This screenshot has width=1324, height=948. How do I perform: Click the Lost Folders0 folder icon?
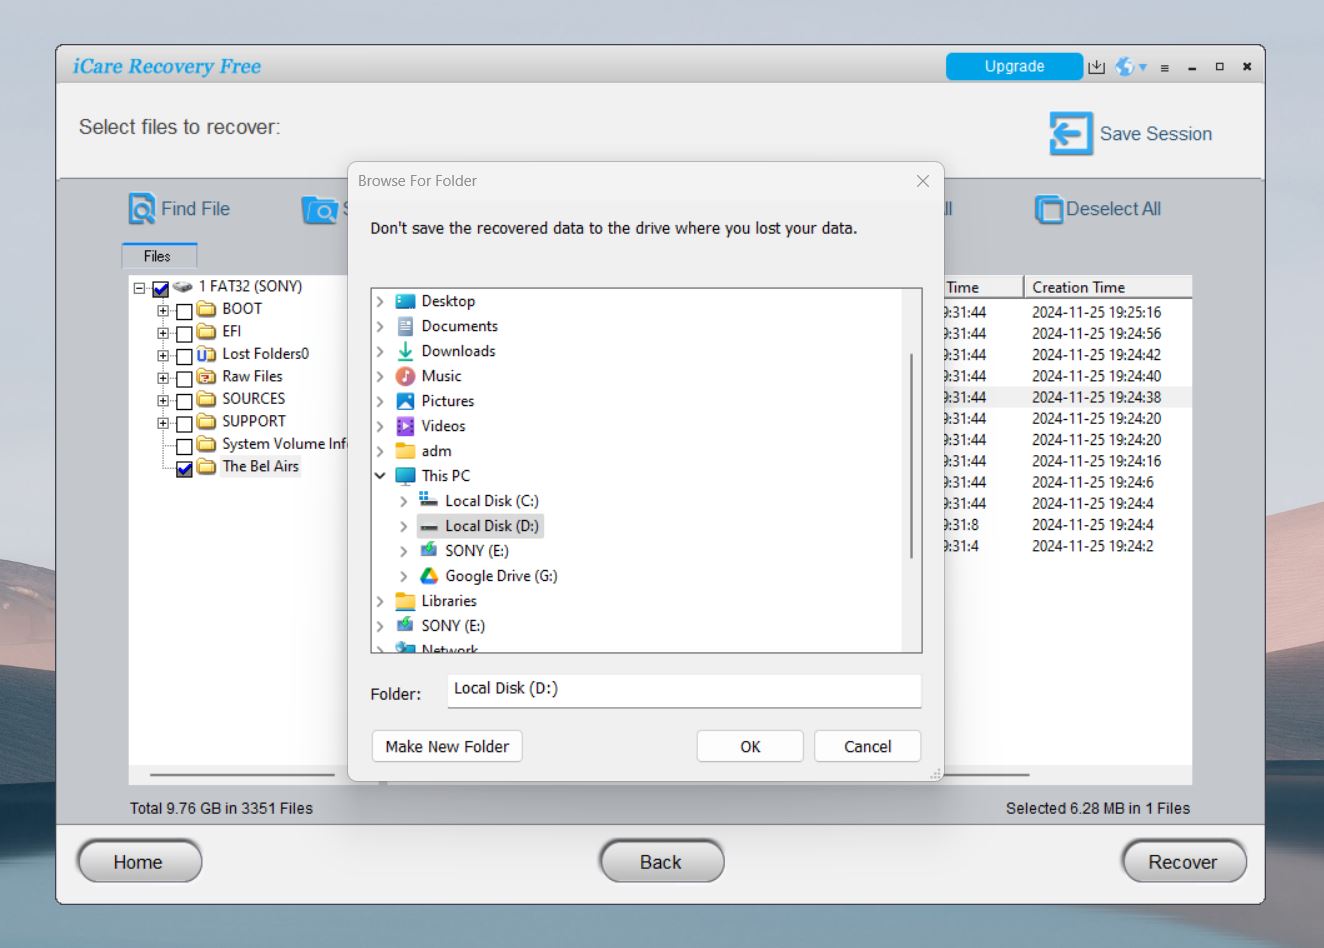[x=206, y=354]
